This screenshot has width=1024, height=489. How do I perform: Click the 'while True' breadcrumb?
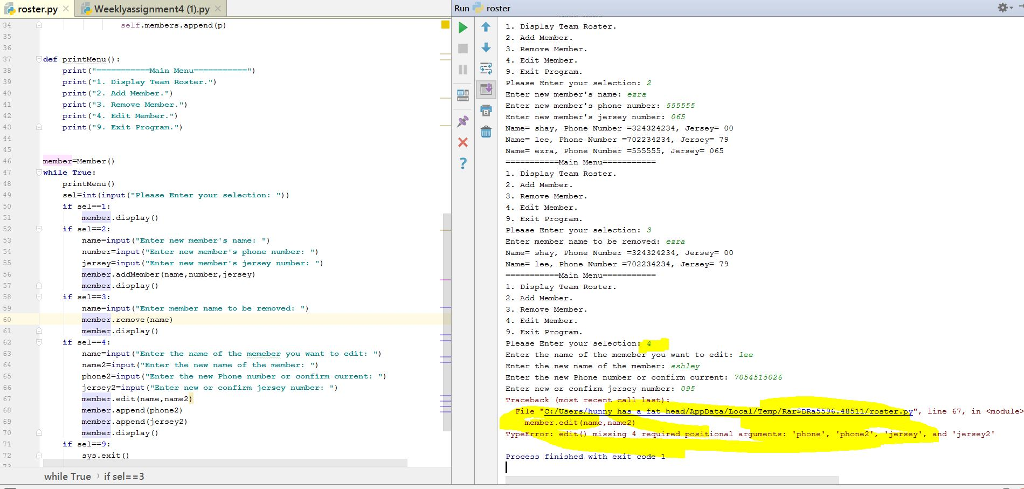click(68, 476)
